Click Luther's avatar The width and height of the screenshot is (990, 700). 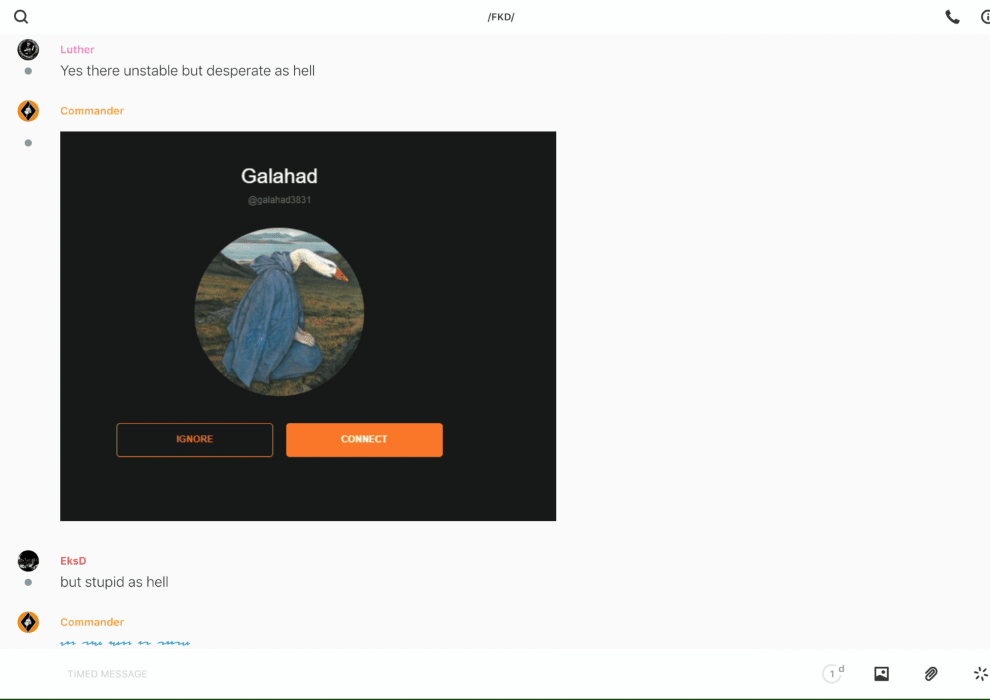pos(28,50)
